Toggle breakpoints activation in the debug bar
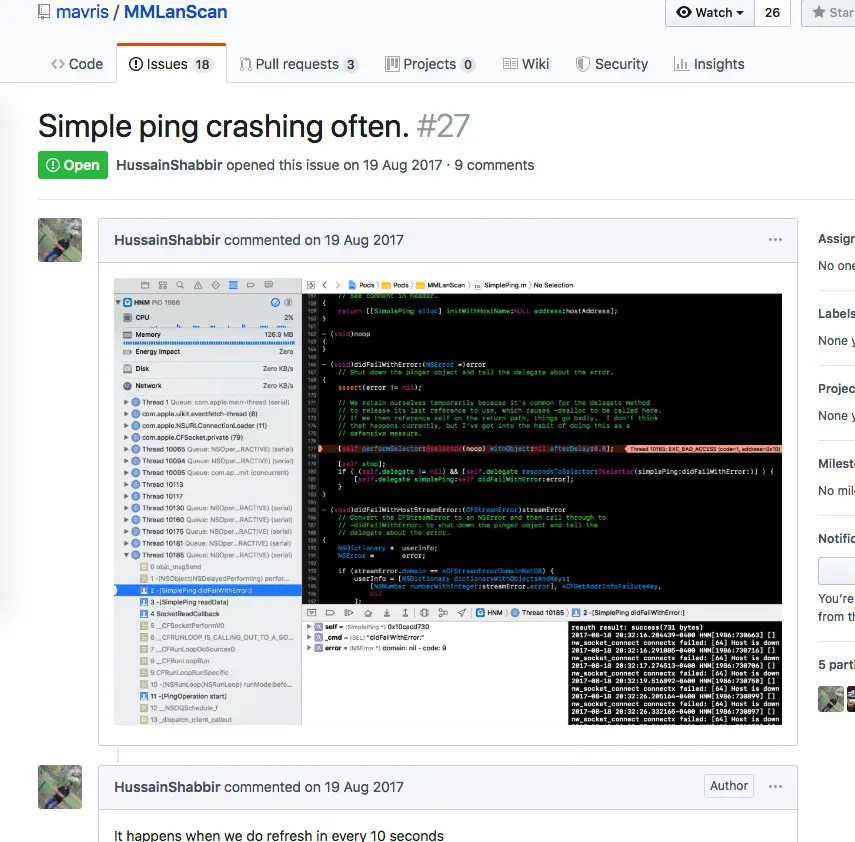Image resolution: width=855 pixels, height=842 pixels. [x=330, y=612]
